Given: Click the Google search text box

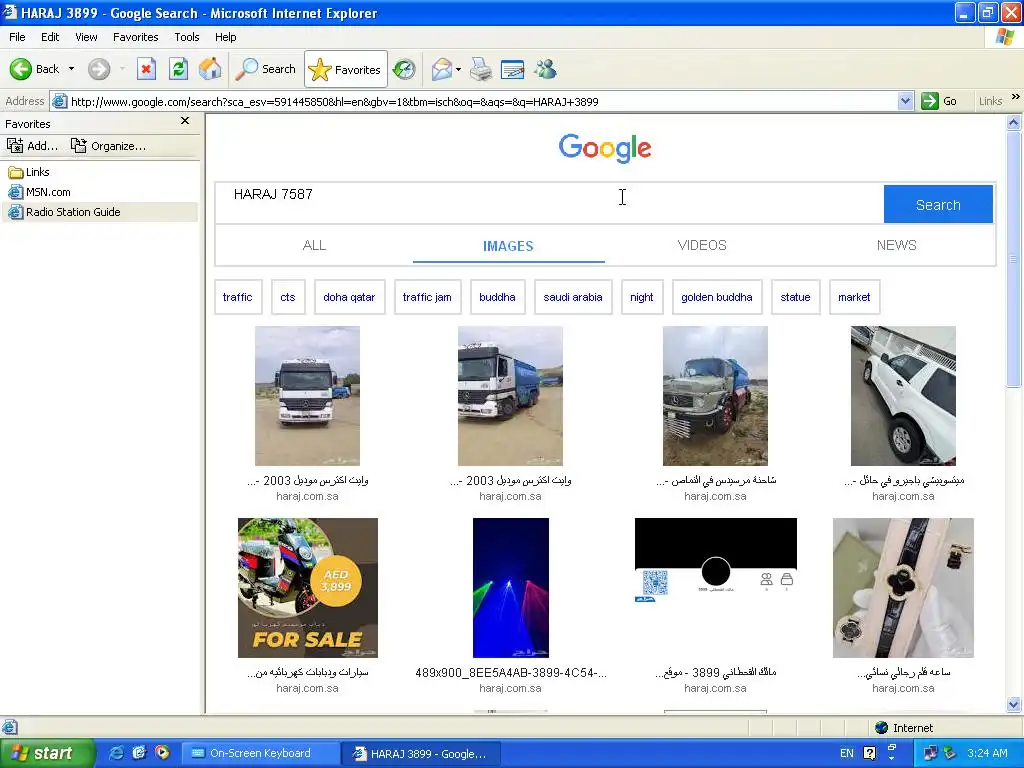Looking at the screenshot, I should coord(549,203).
